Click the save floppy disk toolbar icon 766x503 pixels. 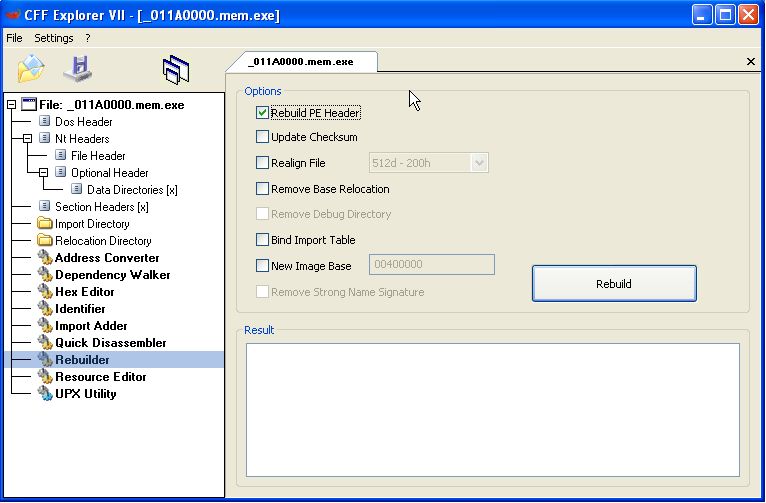coord(78,69)
